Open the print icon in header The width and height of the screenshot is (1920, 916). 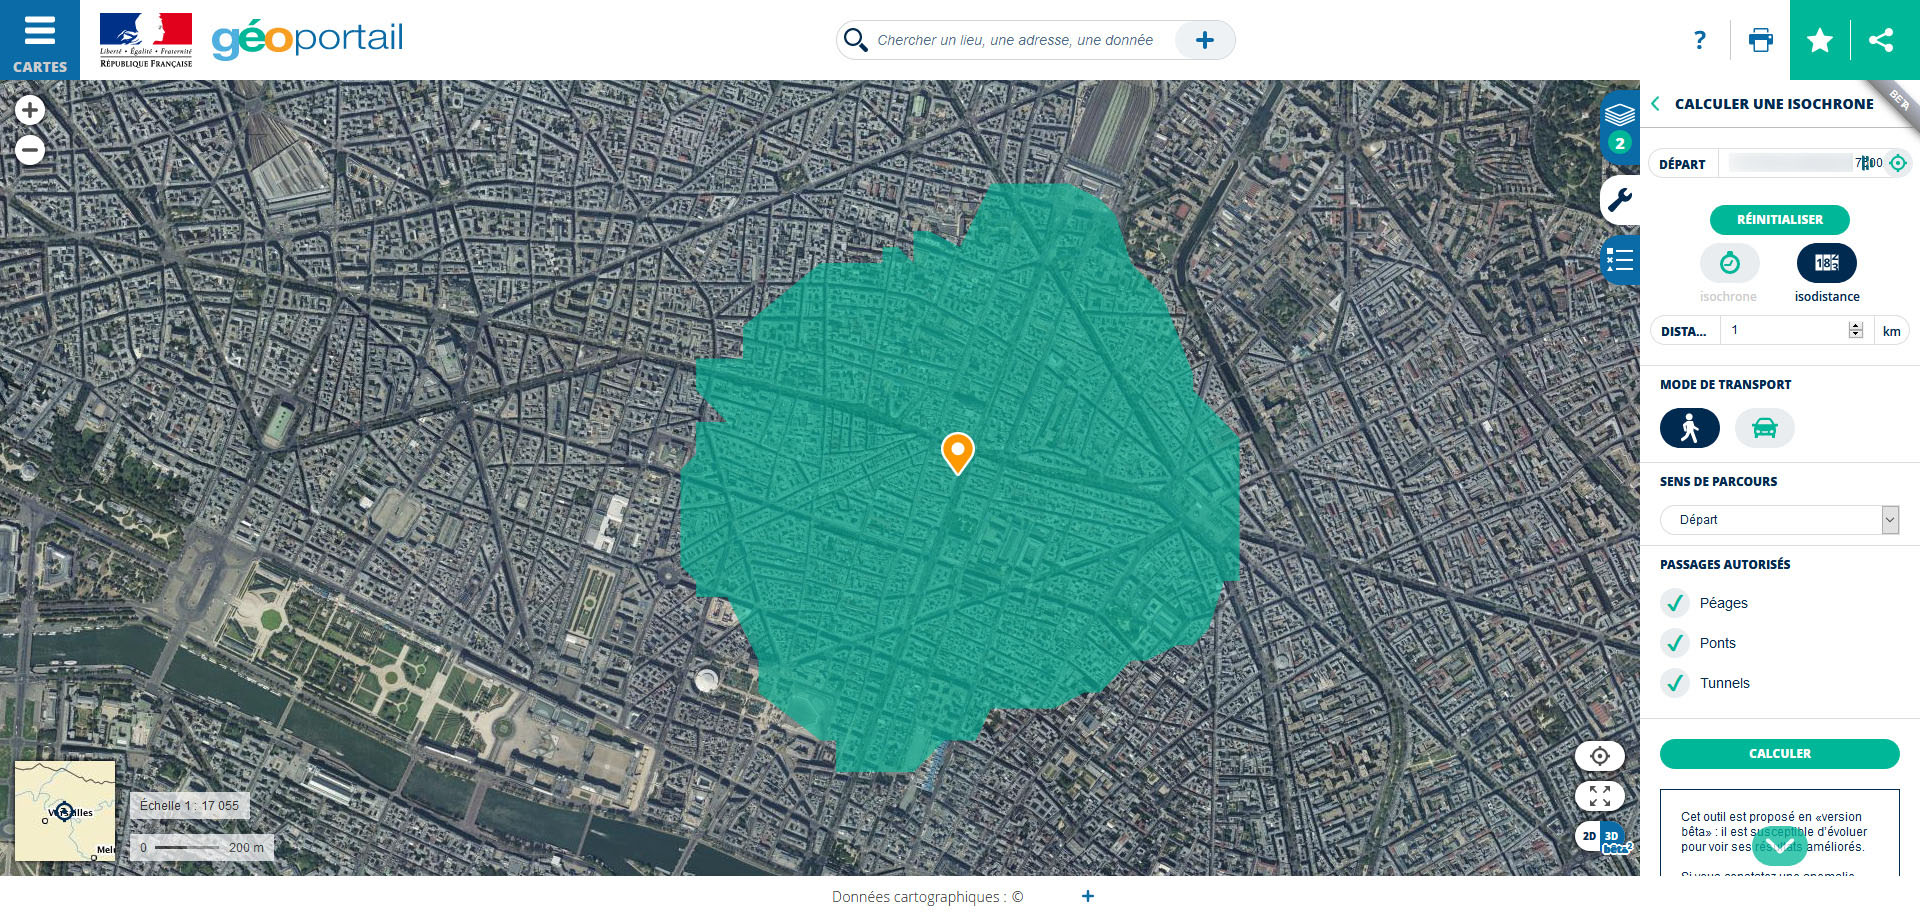tap(1760, 40)
